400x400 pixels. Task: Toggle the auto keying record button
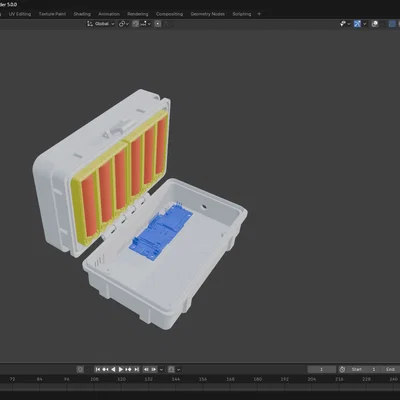coord(80,369)
